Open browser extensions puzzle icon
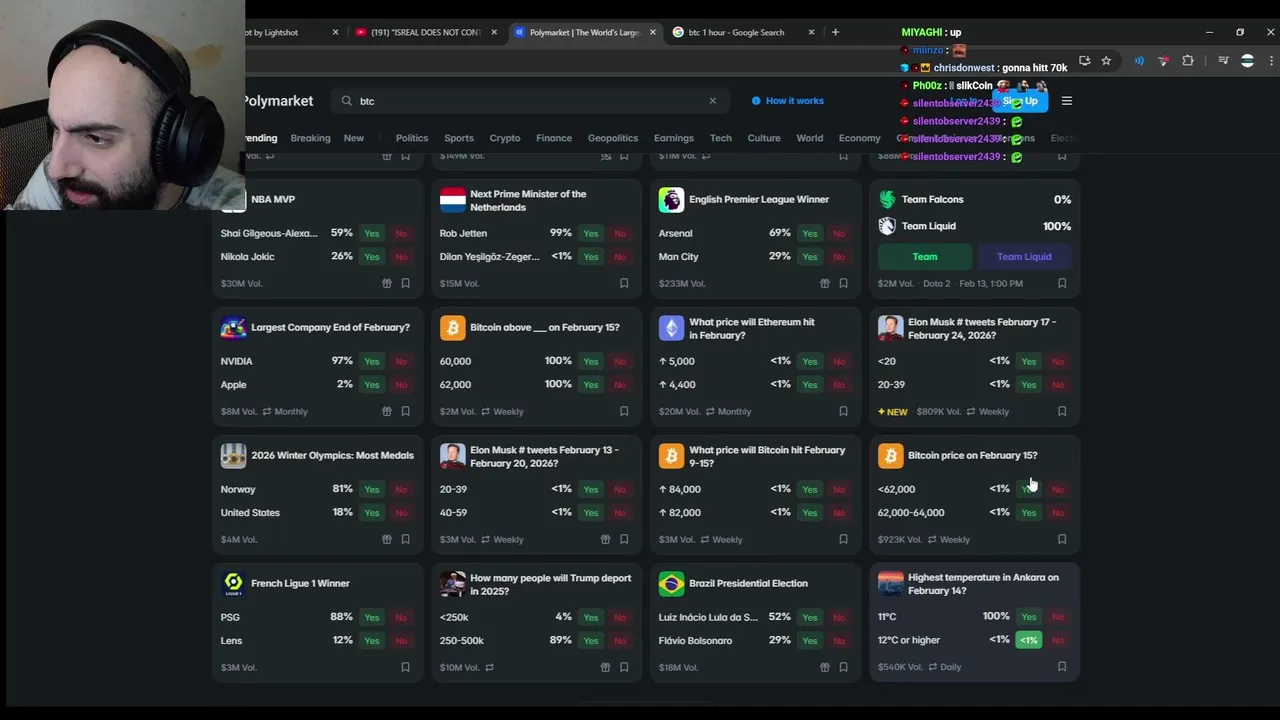Viewport: 1280px width, 720px height. [x=1188, y=61]
